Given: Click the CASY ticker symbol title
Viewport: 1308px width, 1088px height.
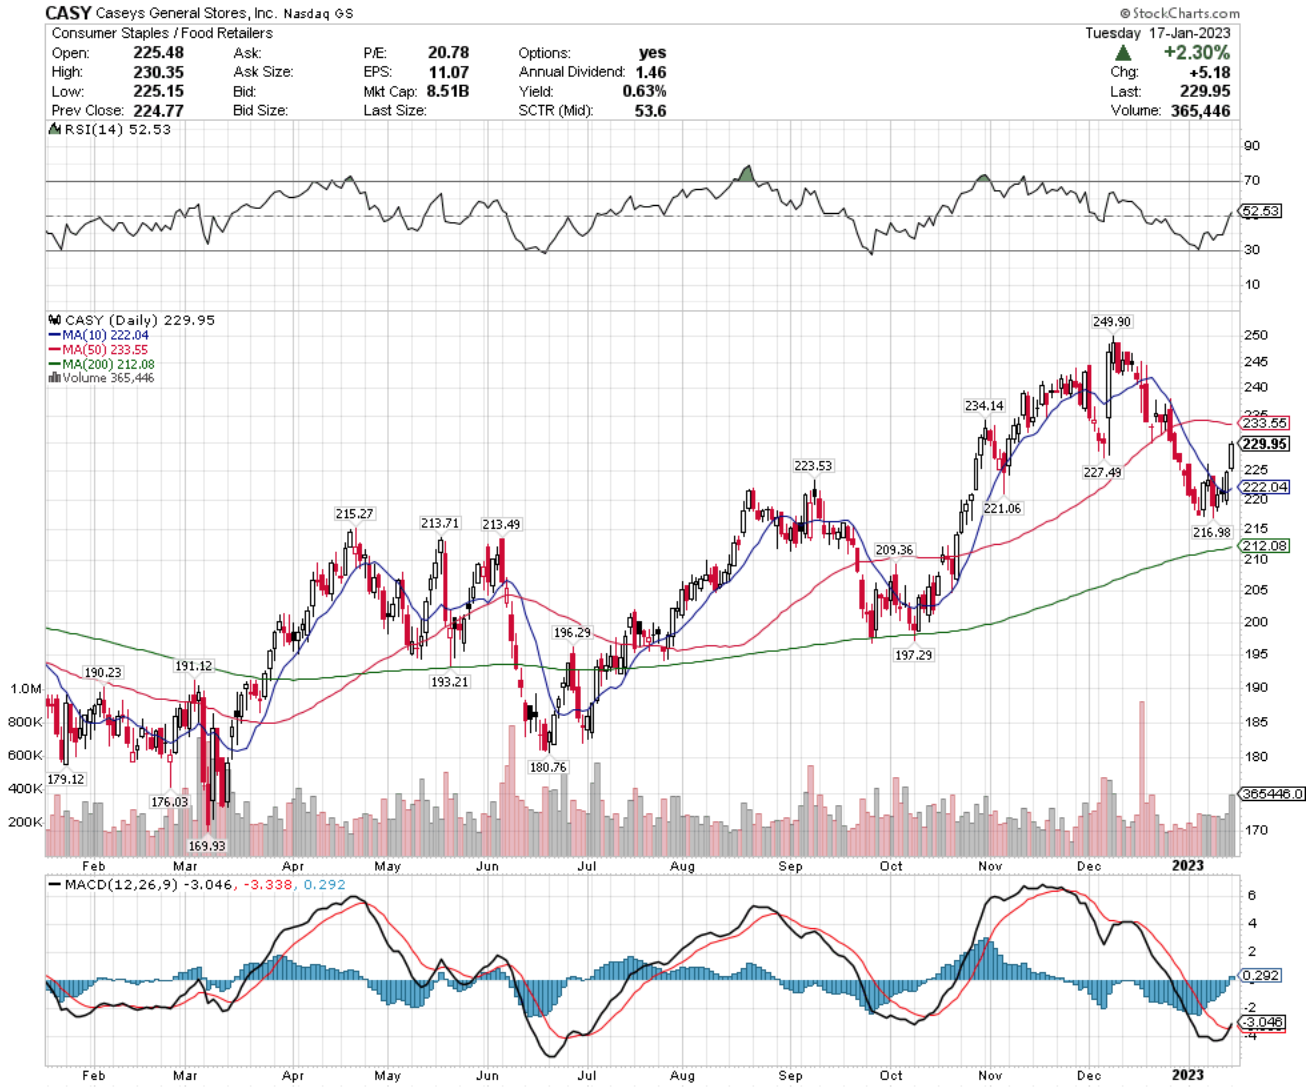Looking at the screenshot, I should click(x=68, y=13).
